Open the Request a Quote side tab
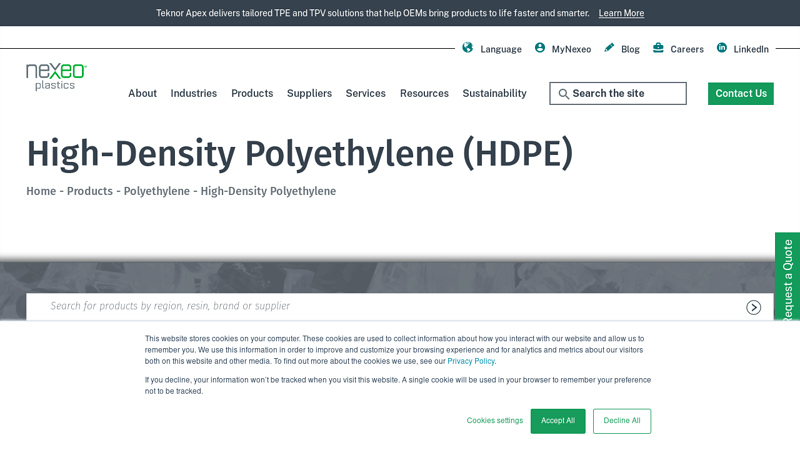 (787, 280)
